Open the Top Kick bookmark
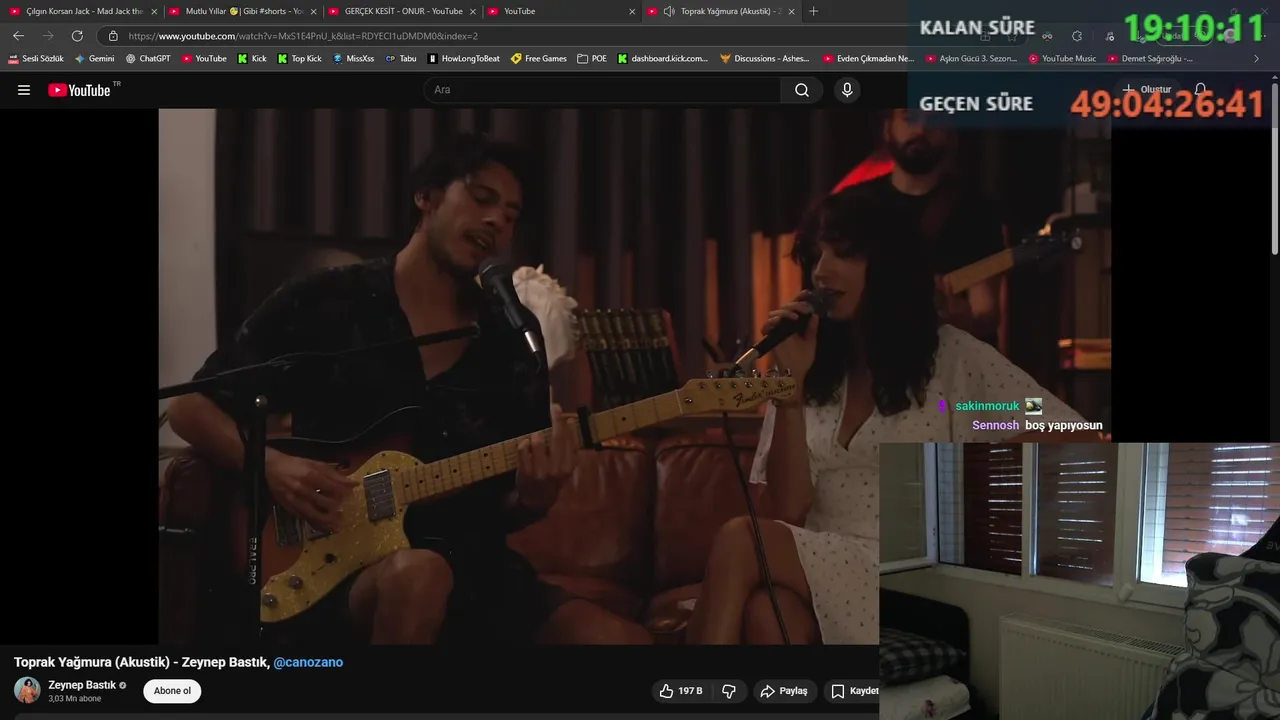 pos(299,59)
